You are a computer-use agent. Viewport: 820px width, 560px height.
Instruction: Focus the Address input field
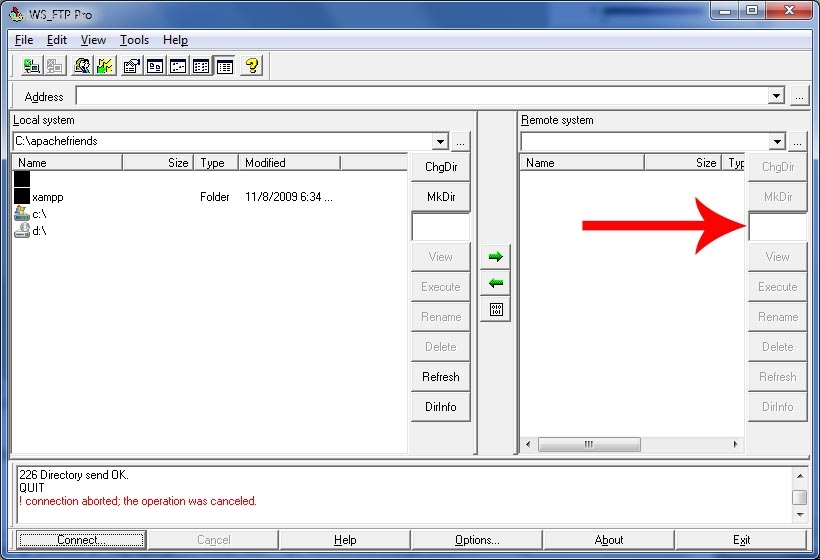(422, 96)
